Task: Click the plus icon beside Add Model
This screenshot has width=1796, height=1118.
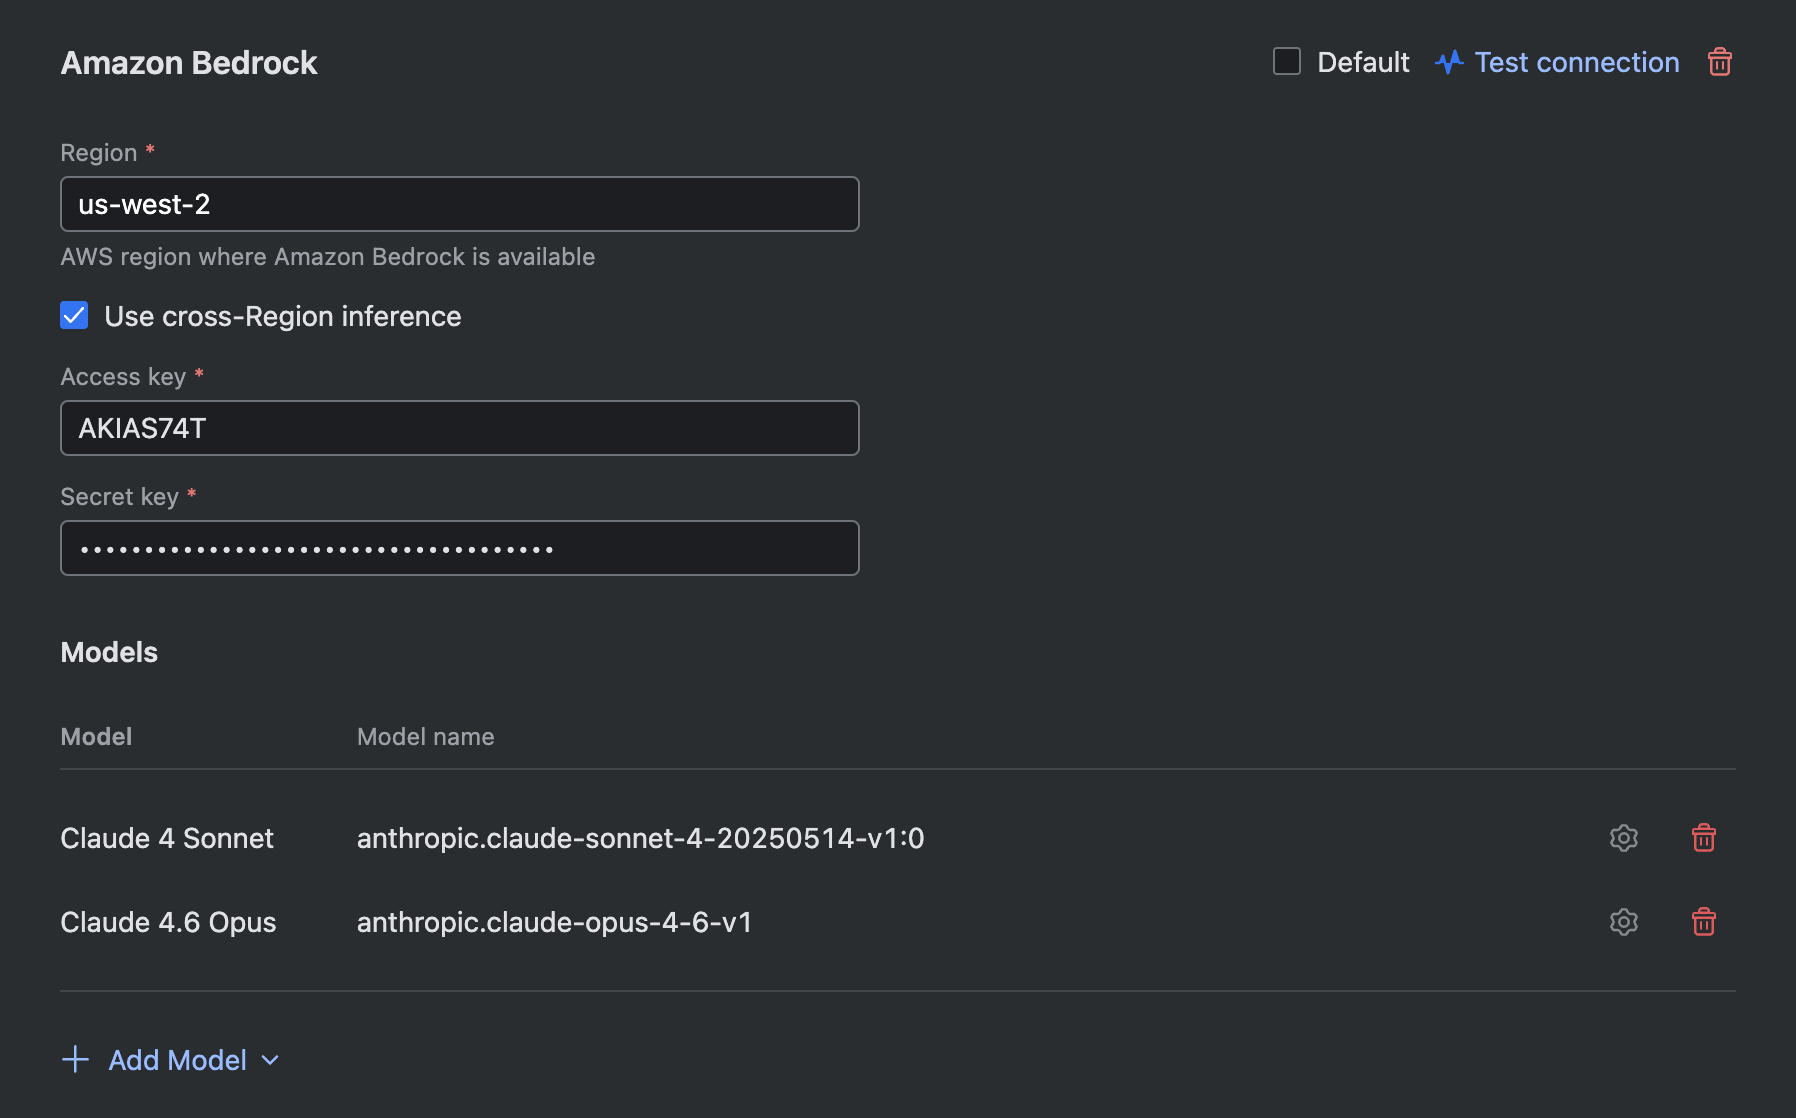Action: pyautogui.click(x=76, y=1059)
